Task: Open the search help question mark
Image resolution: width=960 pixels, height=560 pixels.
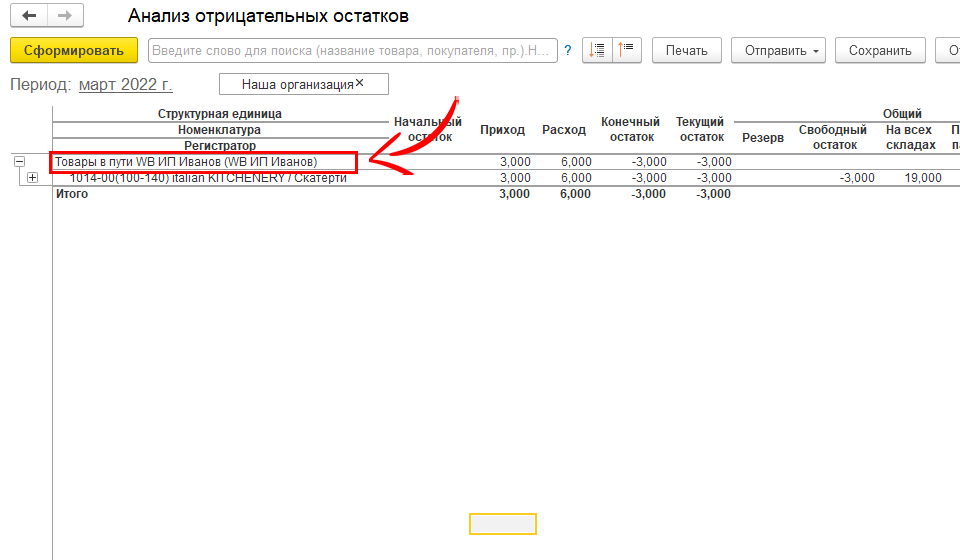Action: pyautogui.click(x=568, y=50)
